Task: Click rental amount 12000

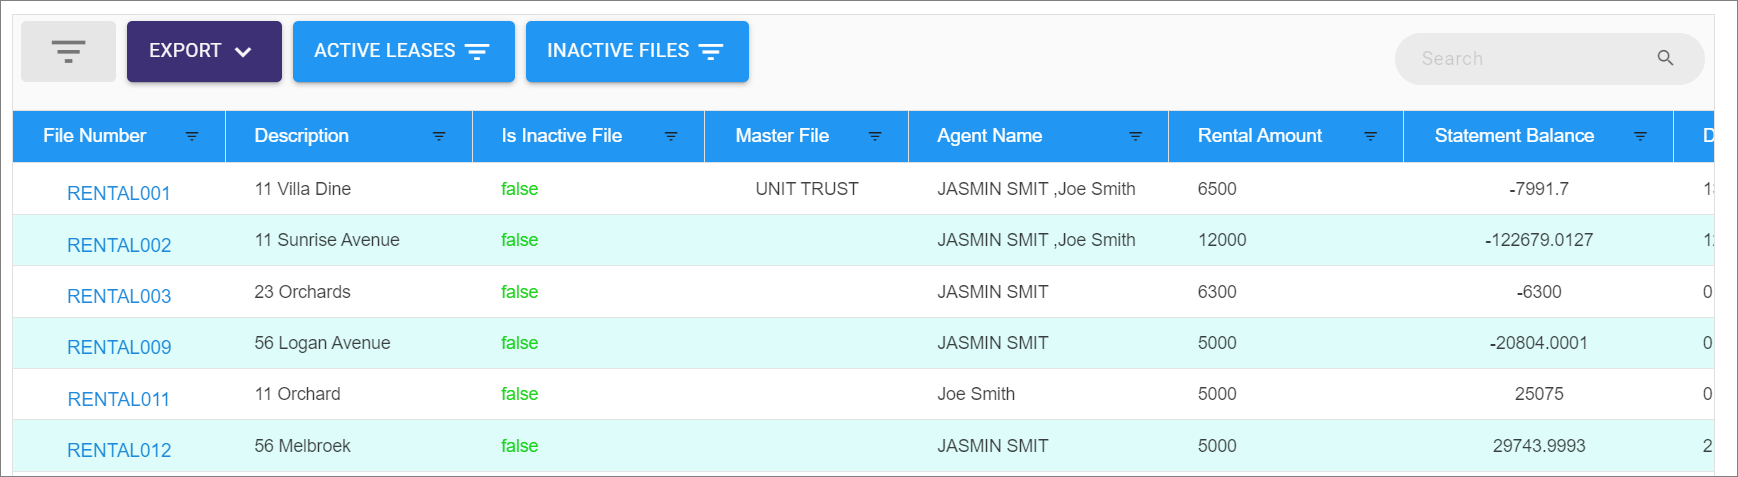Action: pos(1222,240)
